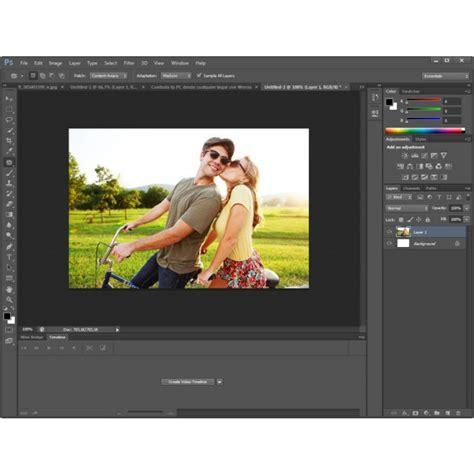Viewport: 474px width, 474px height.
Task: Add a Brightness/Contrast adjustment
Action: [405, 156]
